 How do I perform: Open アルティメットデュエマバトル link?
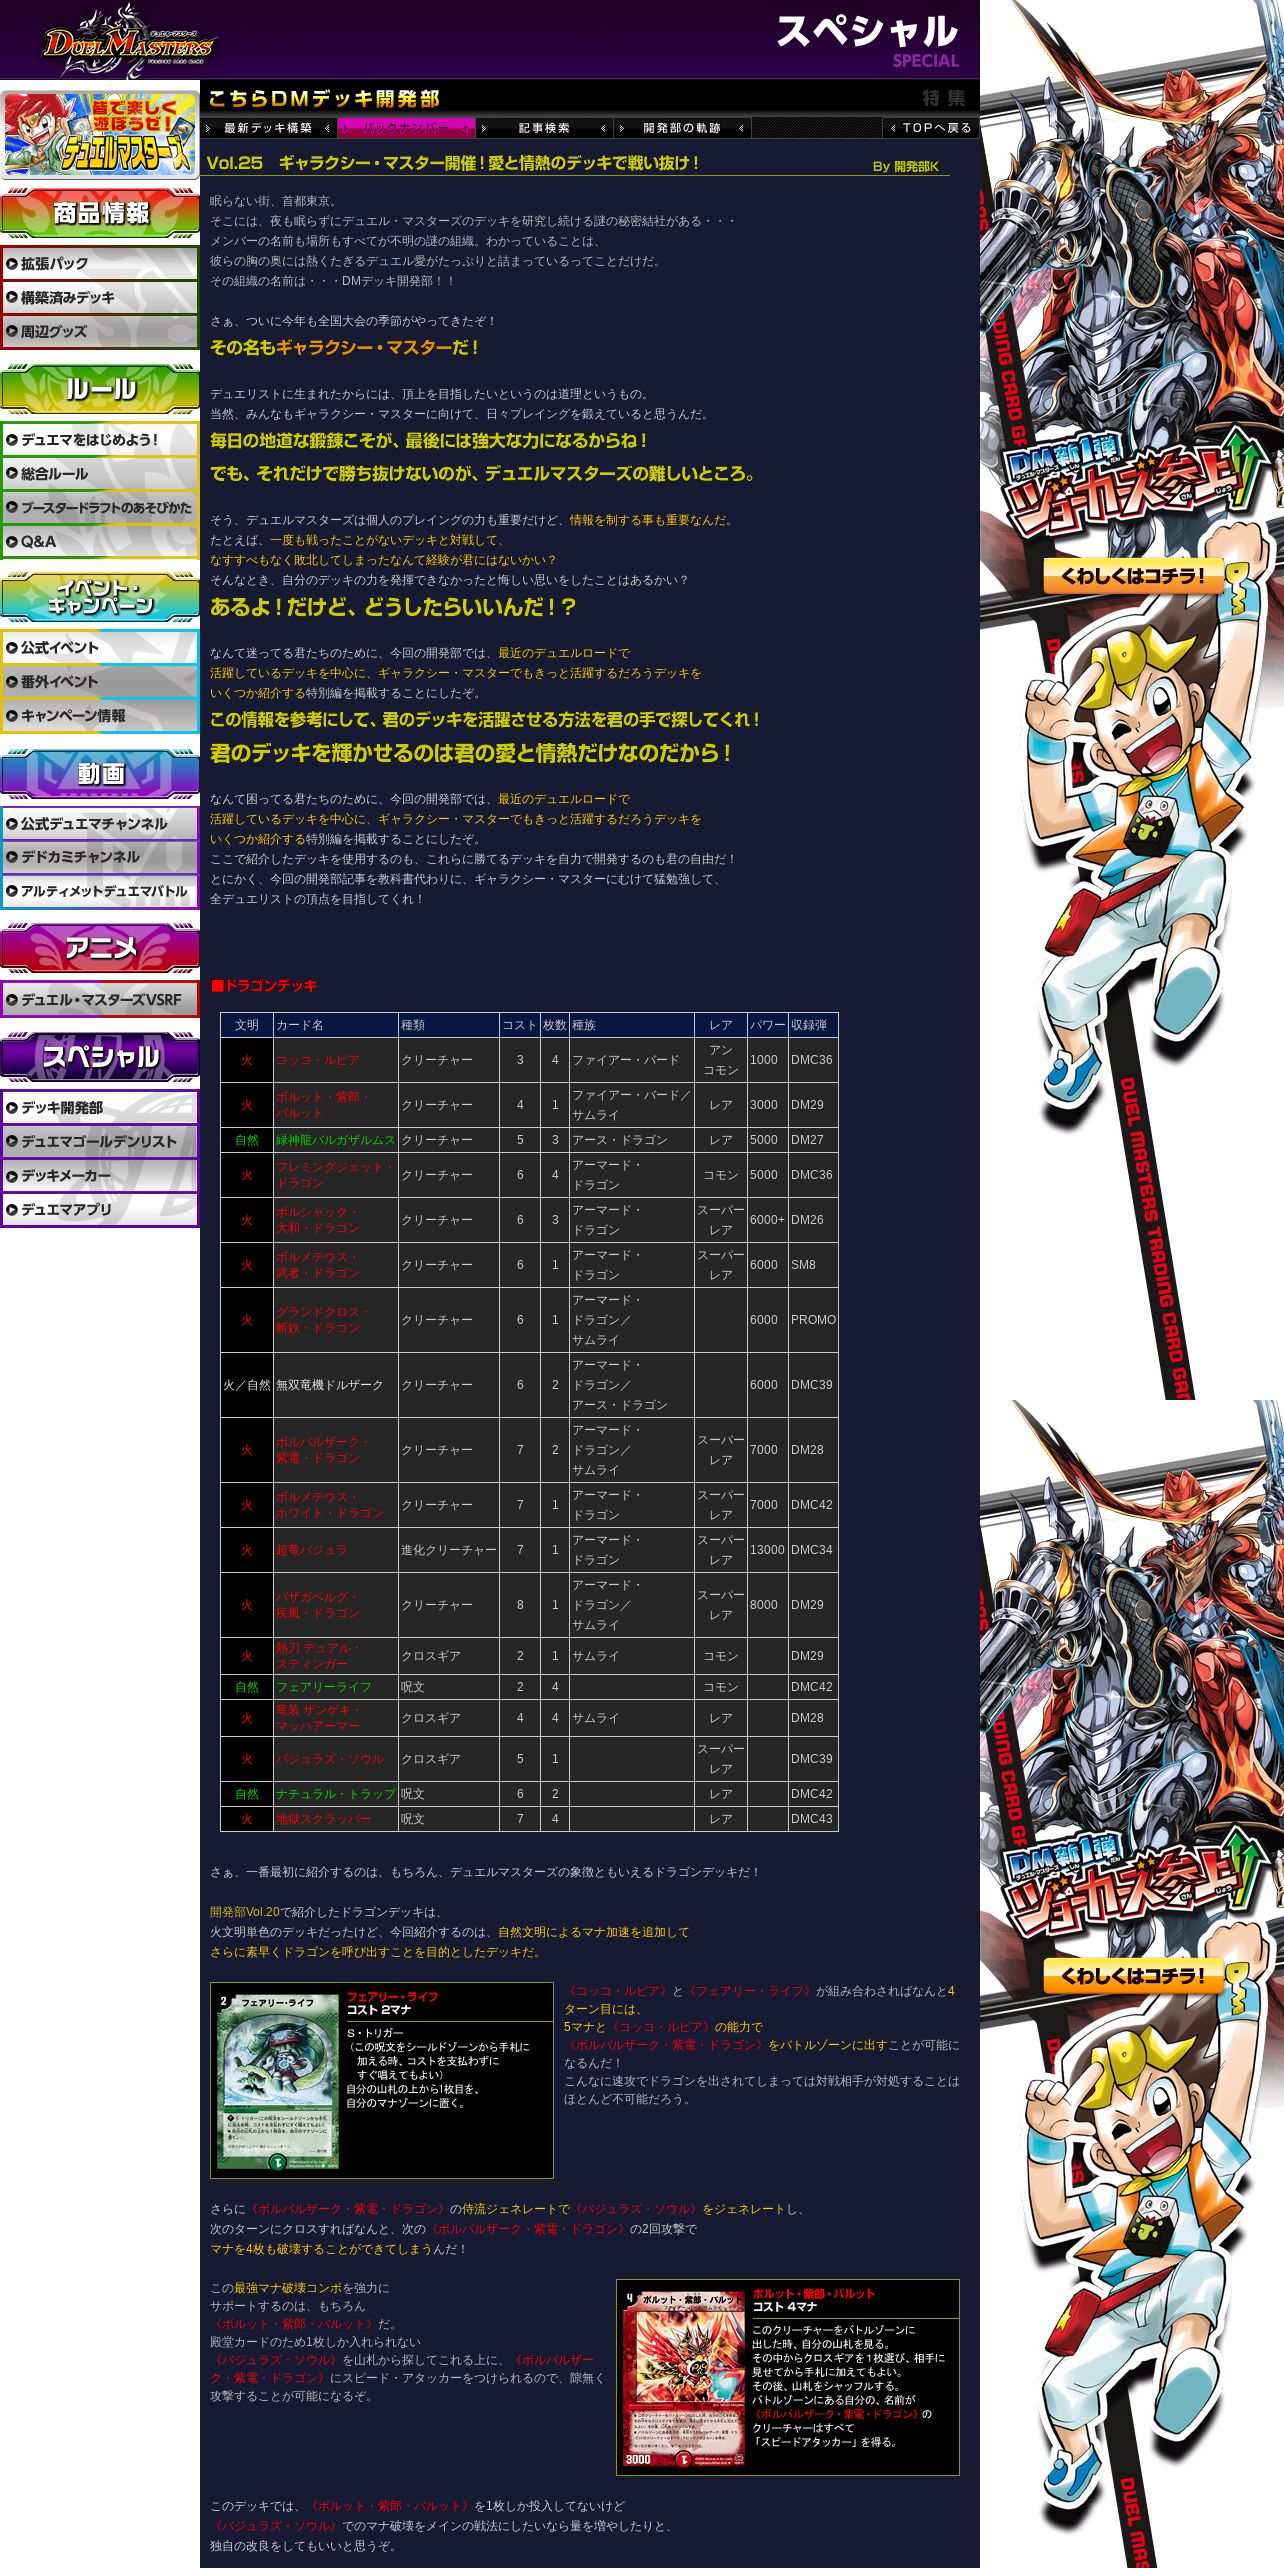tap(100, 891)
